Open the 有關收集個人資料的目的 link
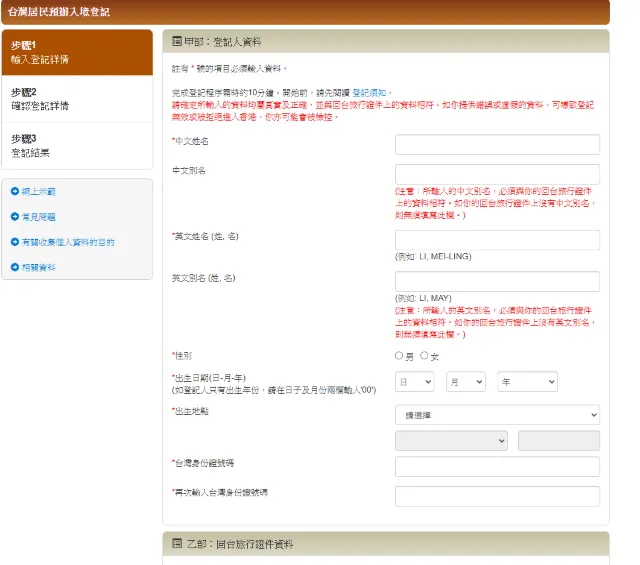This screenshot has width=640, height=565. (68, 242)
